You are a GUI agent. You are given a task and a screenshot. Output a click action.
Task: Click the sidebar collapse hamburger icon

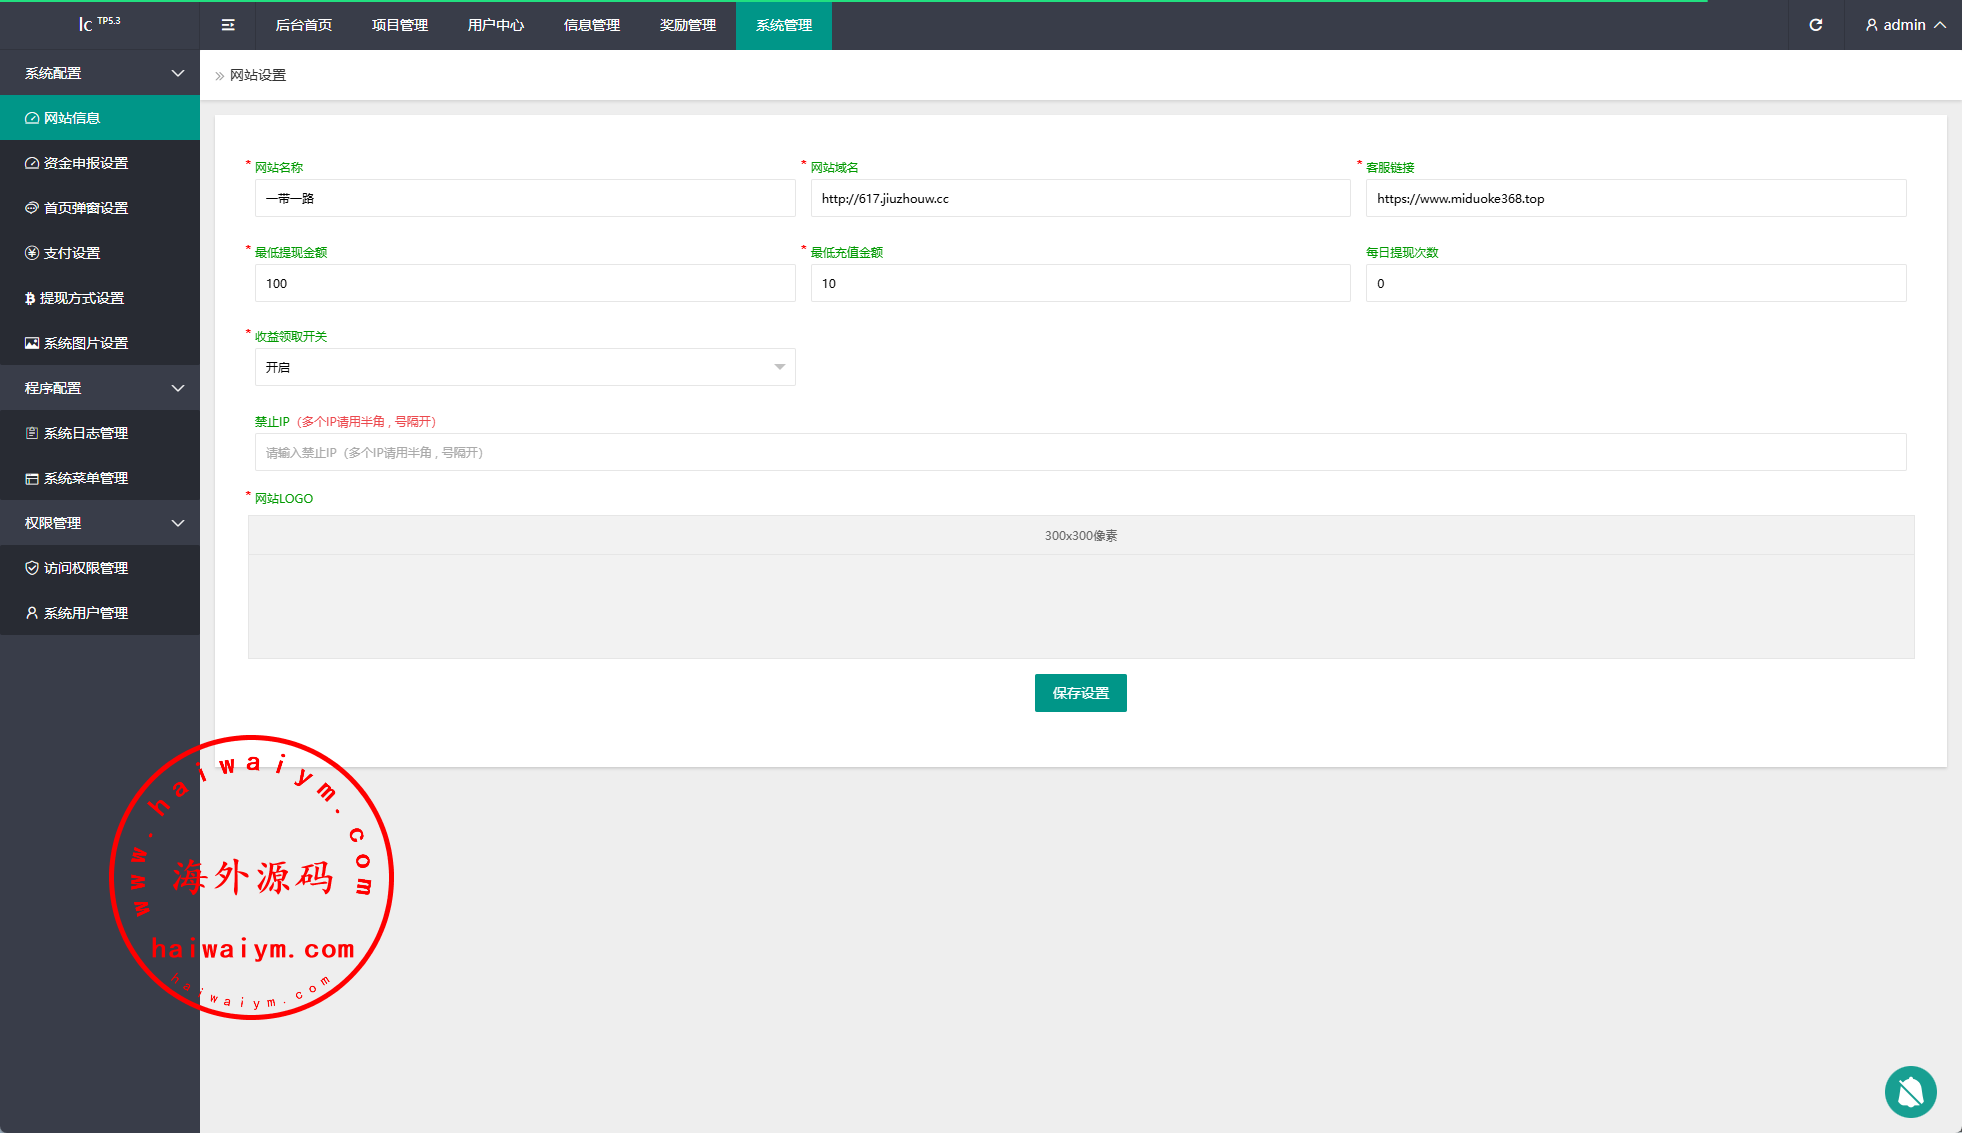tap(228, 25)
